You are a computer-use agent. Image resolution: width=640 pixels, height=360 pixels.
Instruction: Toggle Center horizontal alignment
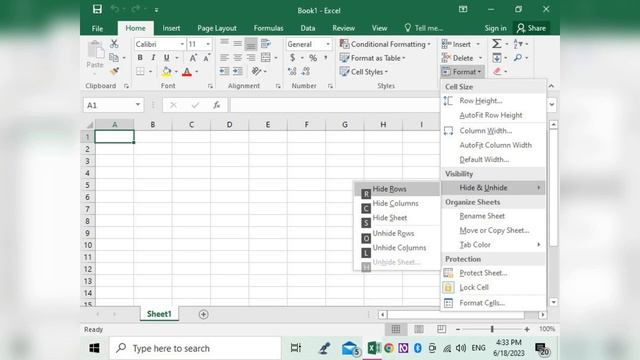pyautogui.click(x=238, y=58)
